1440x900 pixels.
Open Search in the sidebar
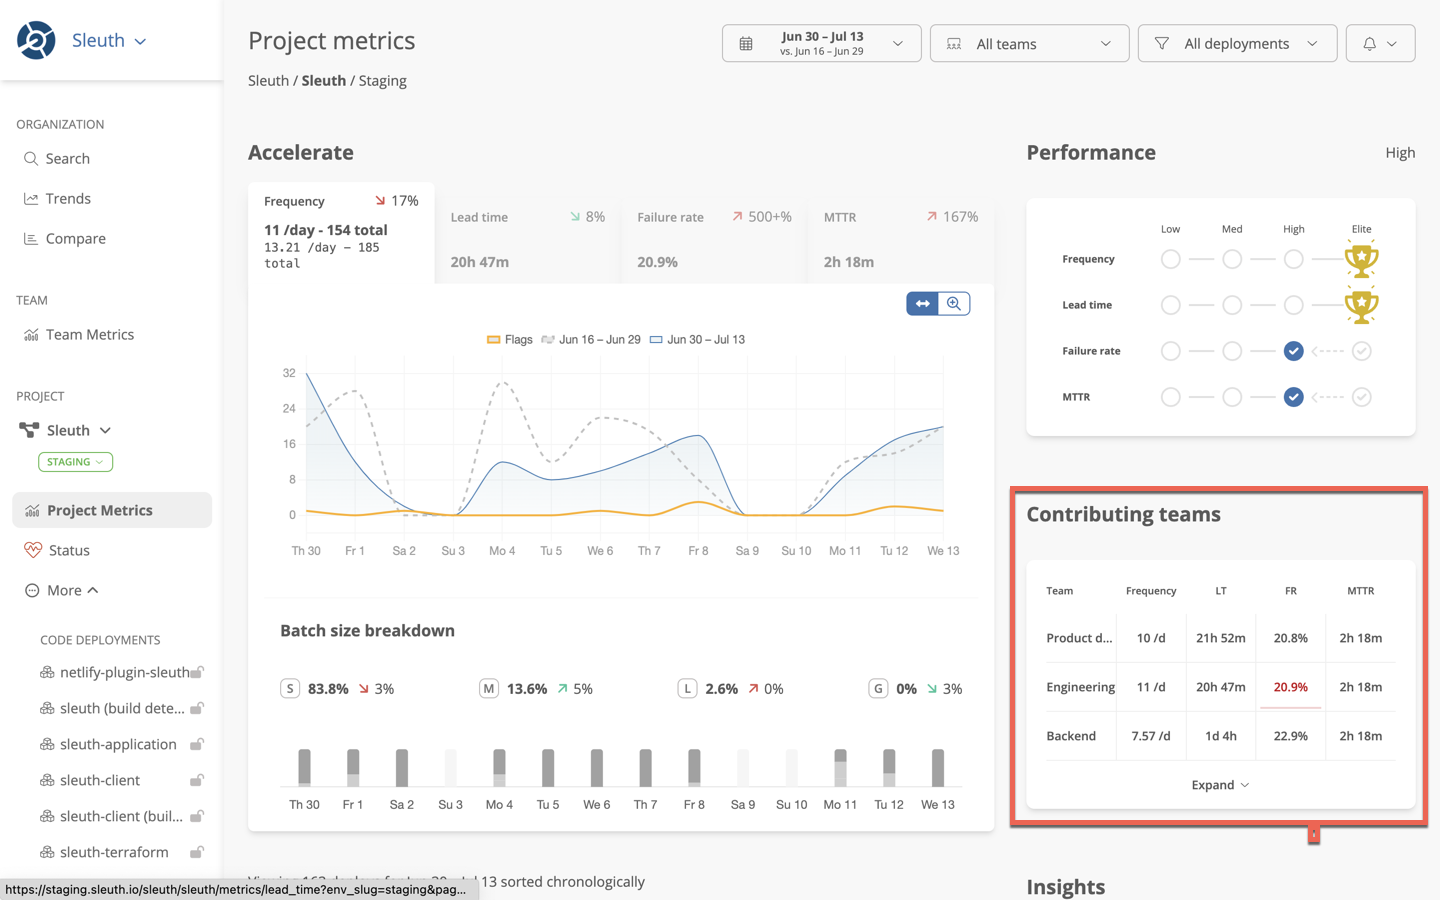[x=67, y=158]
